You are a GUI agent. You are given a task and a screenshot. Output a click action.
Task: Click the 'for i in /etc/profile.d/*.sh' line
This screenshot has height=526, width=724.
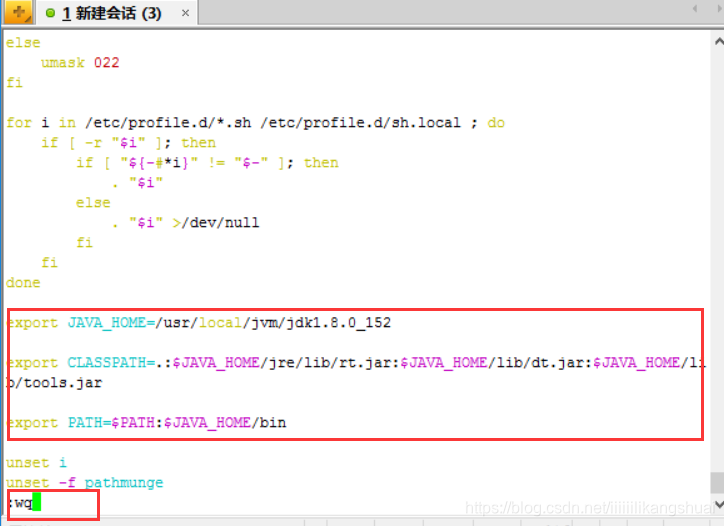coord(255,122)
